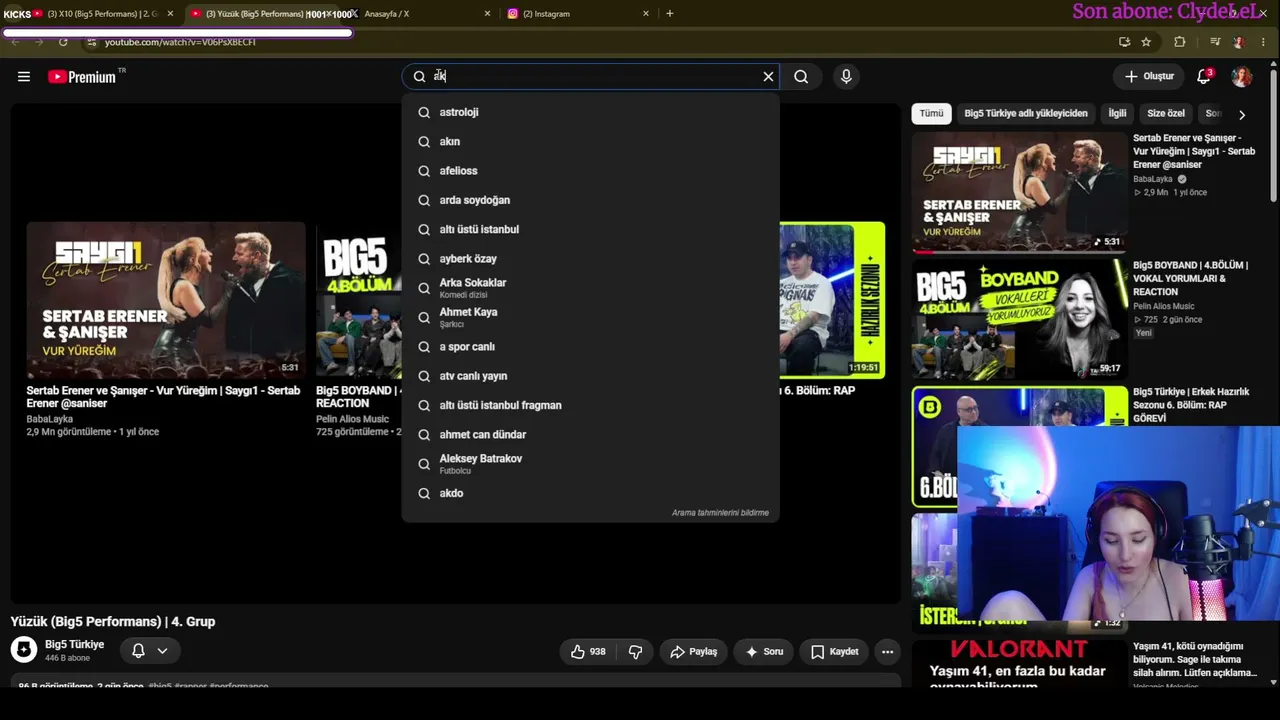Open a new browser tab

pyautogui.click(x=670, y=14)
